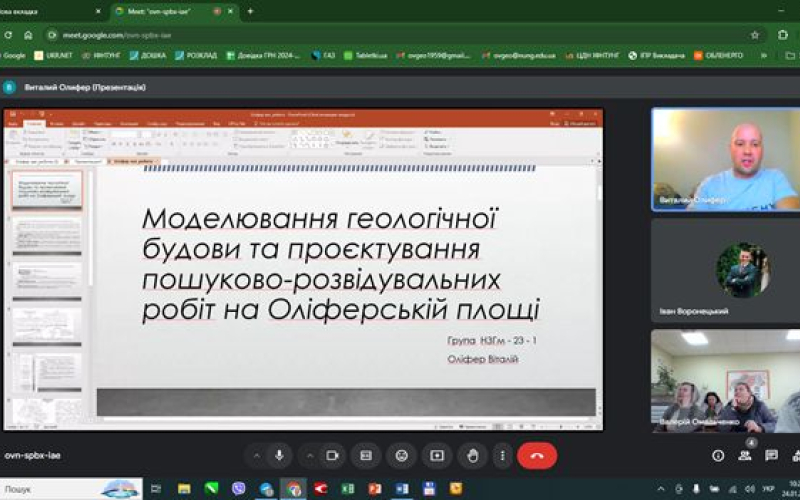Bookmark this page with star icon
This screenshot has width=800, height=500.
755,35
